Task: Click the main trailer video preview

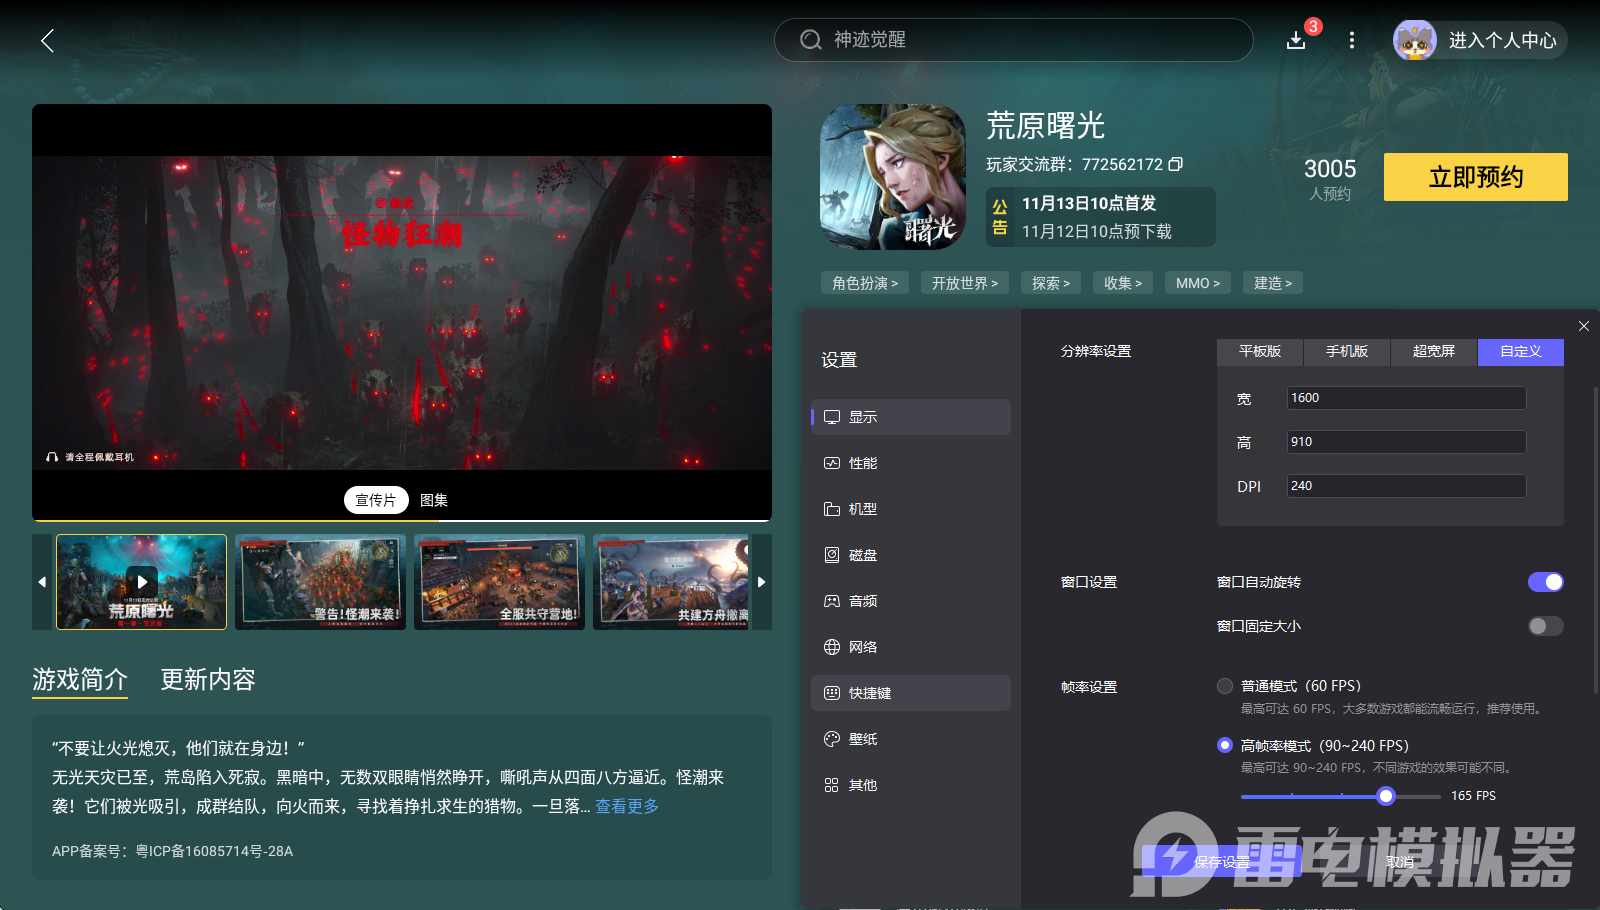Action: coord(402,312)
